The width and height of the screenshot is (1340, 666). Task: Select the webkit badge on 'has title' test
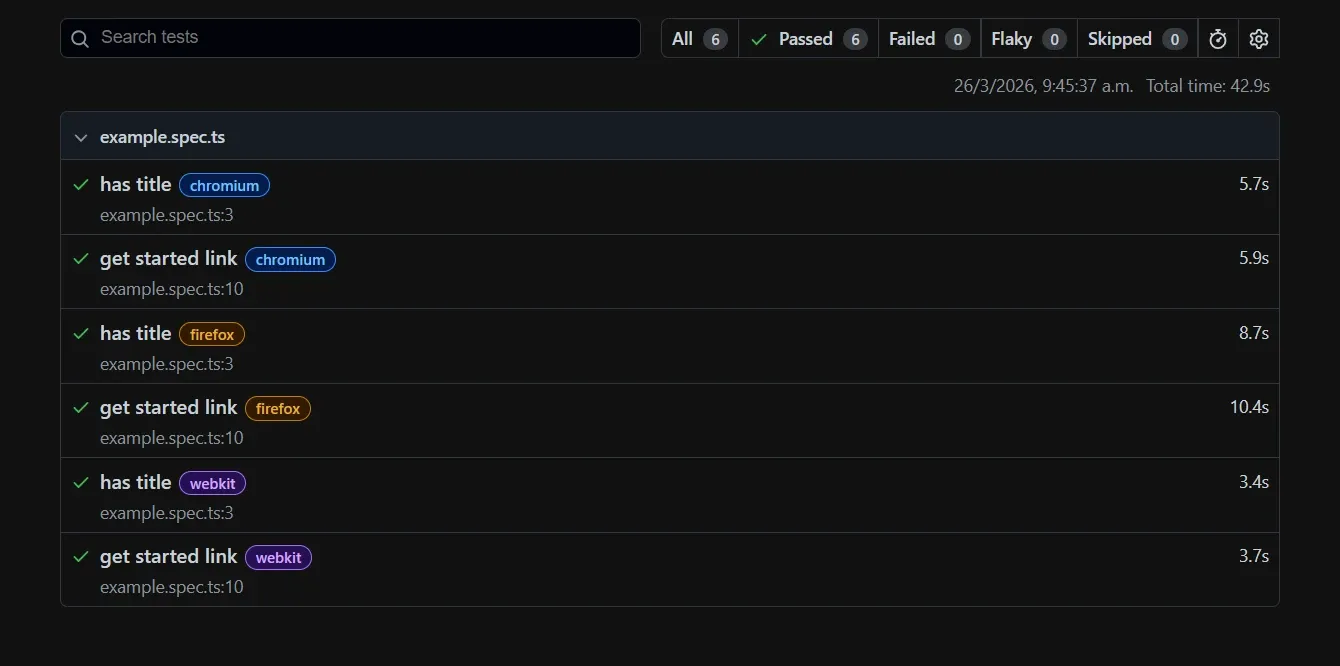pyautogui.click(x=212, y=483)
